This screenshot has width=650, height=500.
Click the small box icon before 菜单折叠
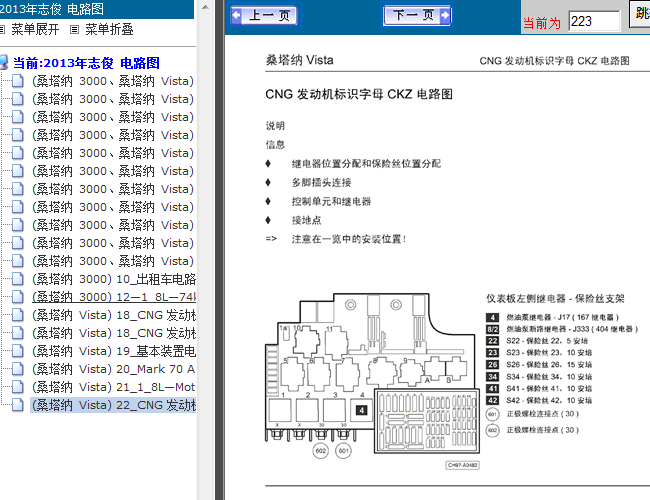(x=74, y=29)
